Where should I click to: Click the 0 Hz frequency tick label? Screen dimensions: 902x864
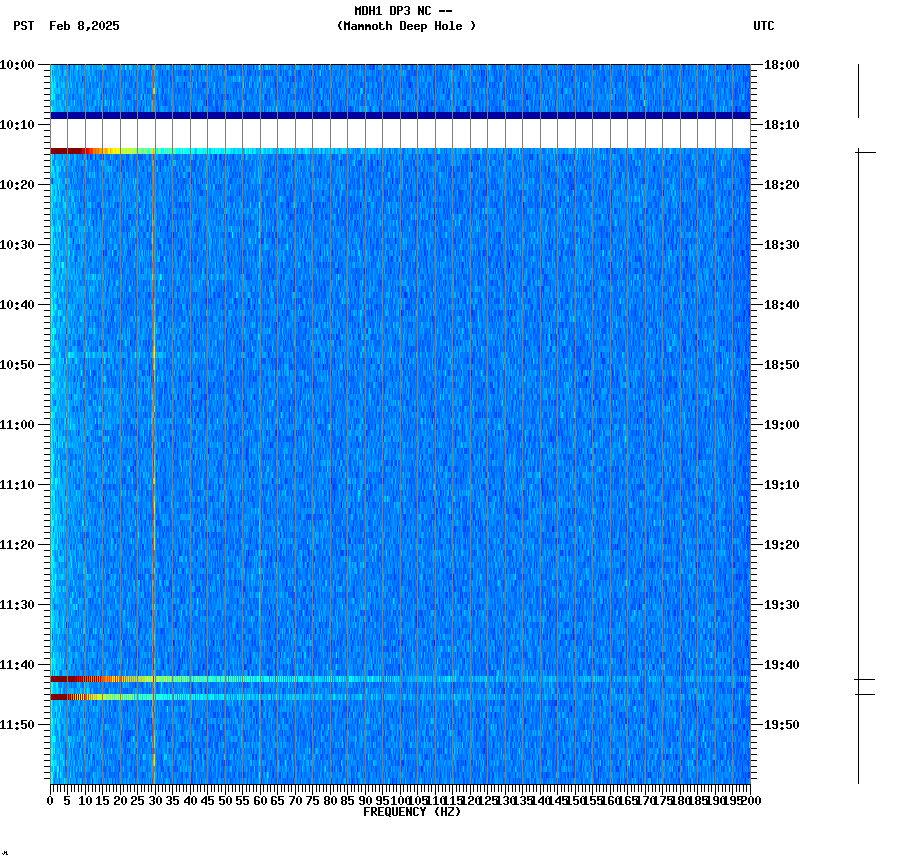[x=48, y=800]
